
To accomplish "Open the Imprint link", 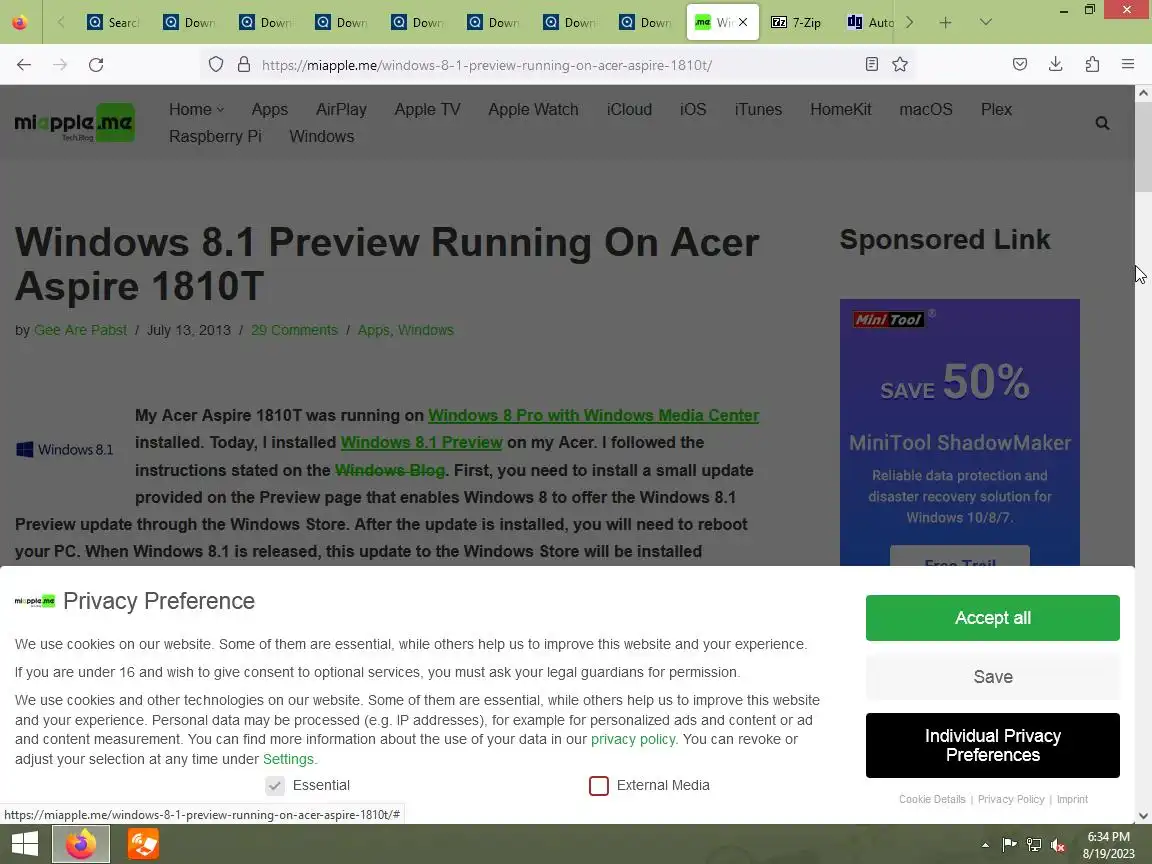I will (1073, 799).
